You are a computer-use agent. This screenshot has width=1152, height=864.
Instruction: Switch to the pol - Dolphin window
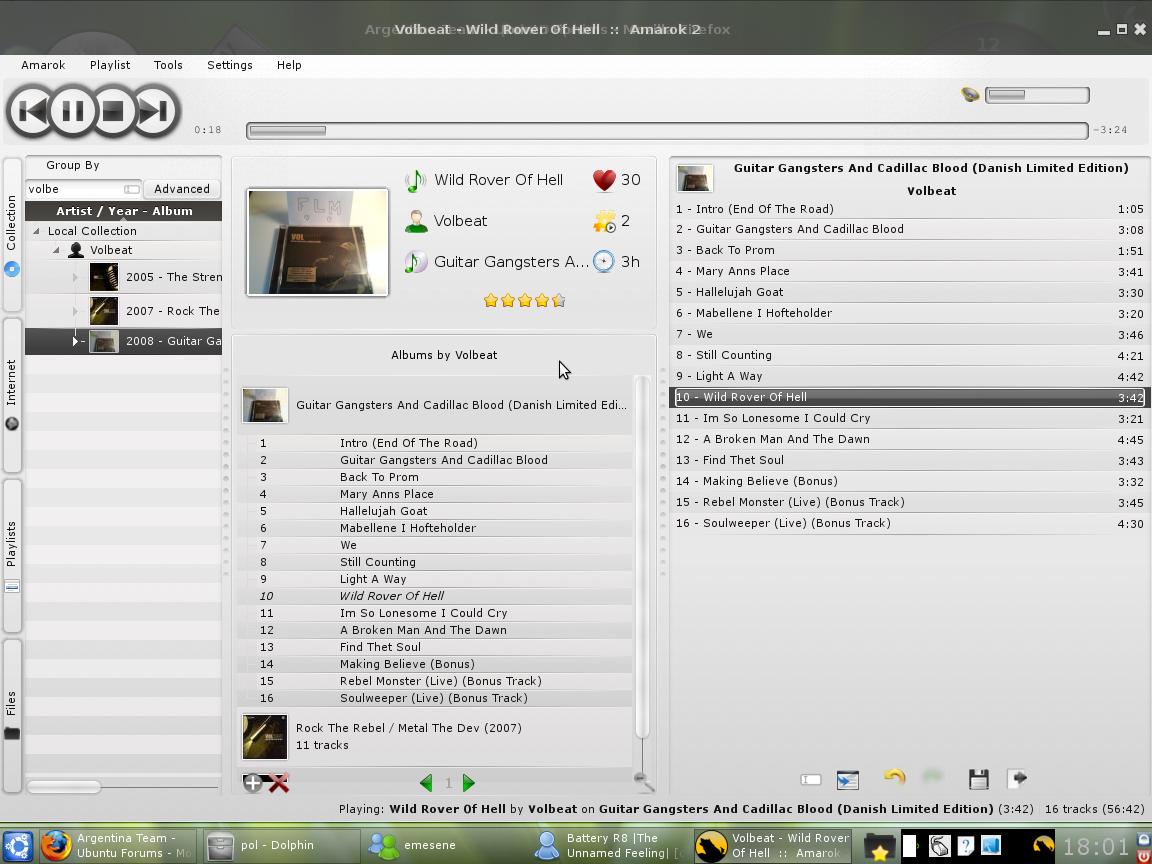click(x=281, y=846)
